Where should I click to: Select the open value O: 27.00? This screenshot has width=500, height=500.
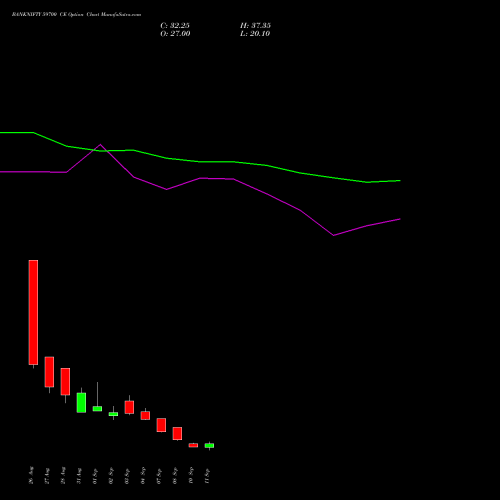pos(175,34)
